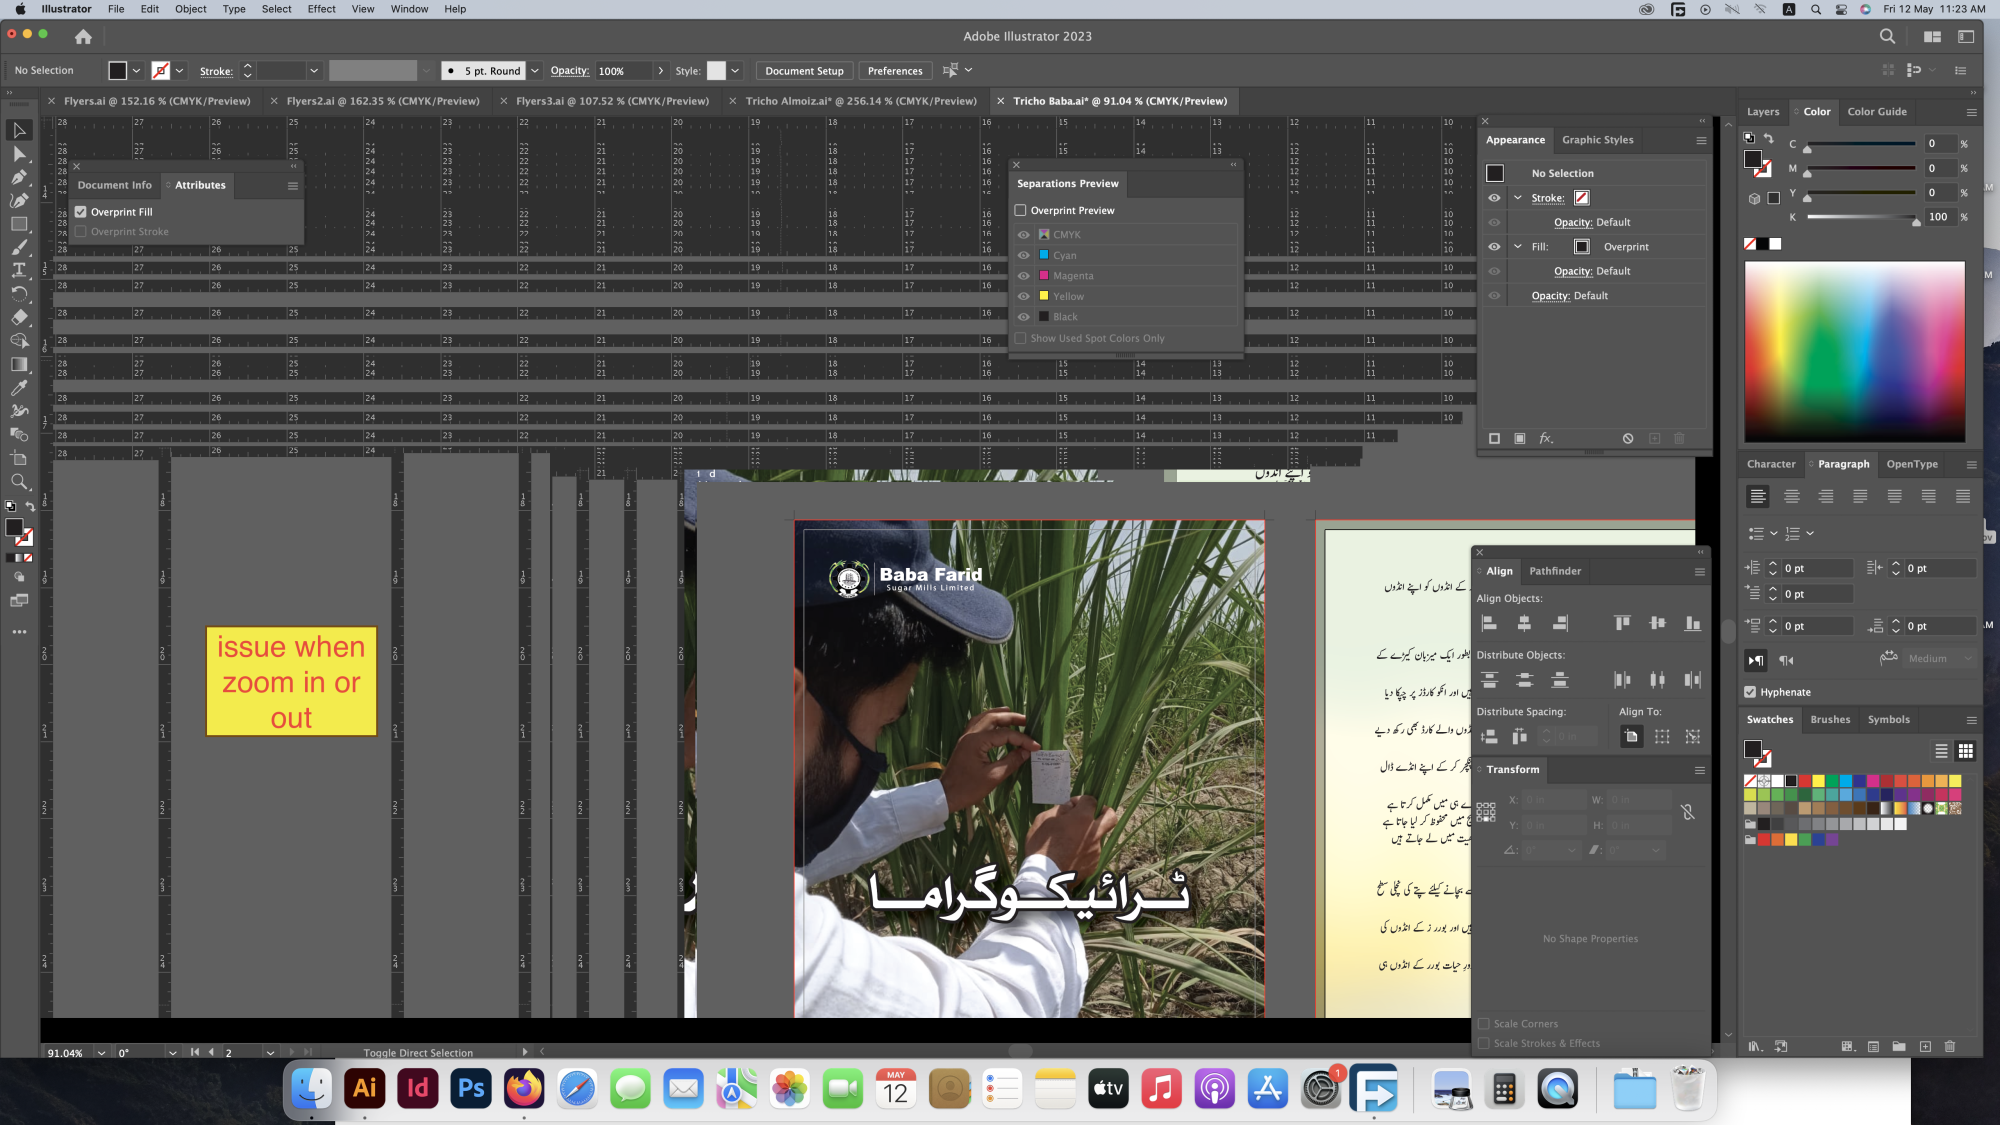Screen dimensions: 2000x1125
Task: Select the Paintbrush tool
Action: (19, 247)
